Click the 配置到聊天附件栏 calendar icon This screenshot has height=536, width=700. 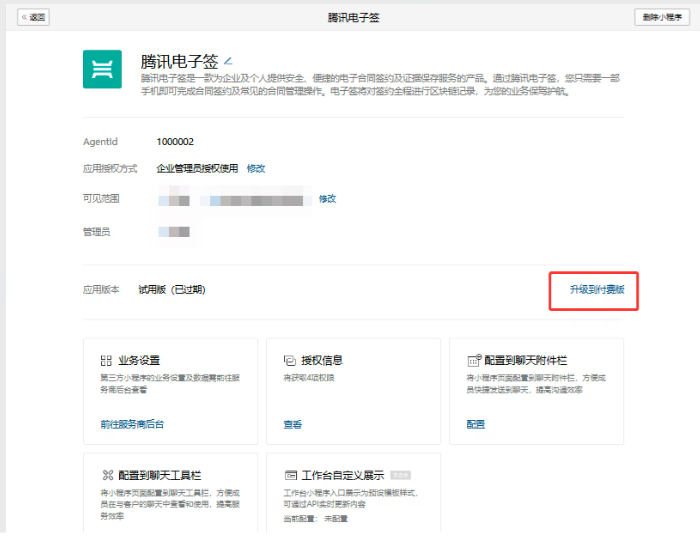point(474,360)
